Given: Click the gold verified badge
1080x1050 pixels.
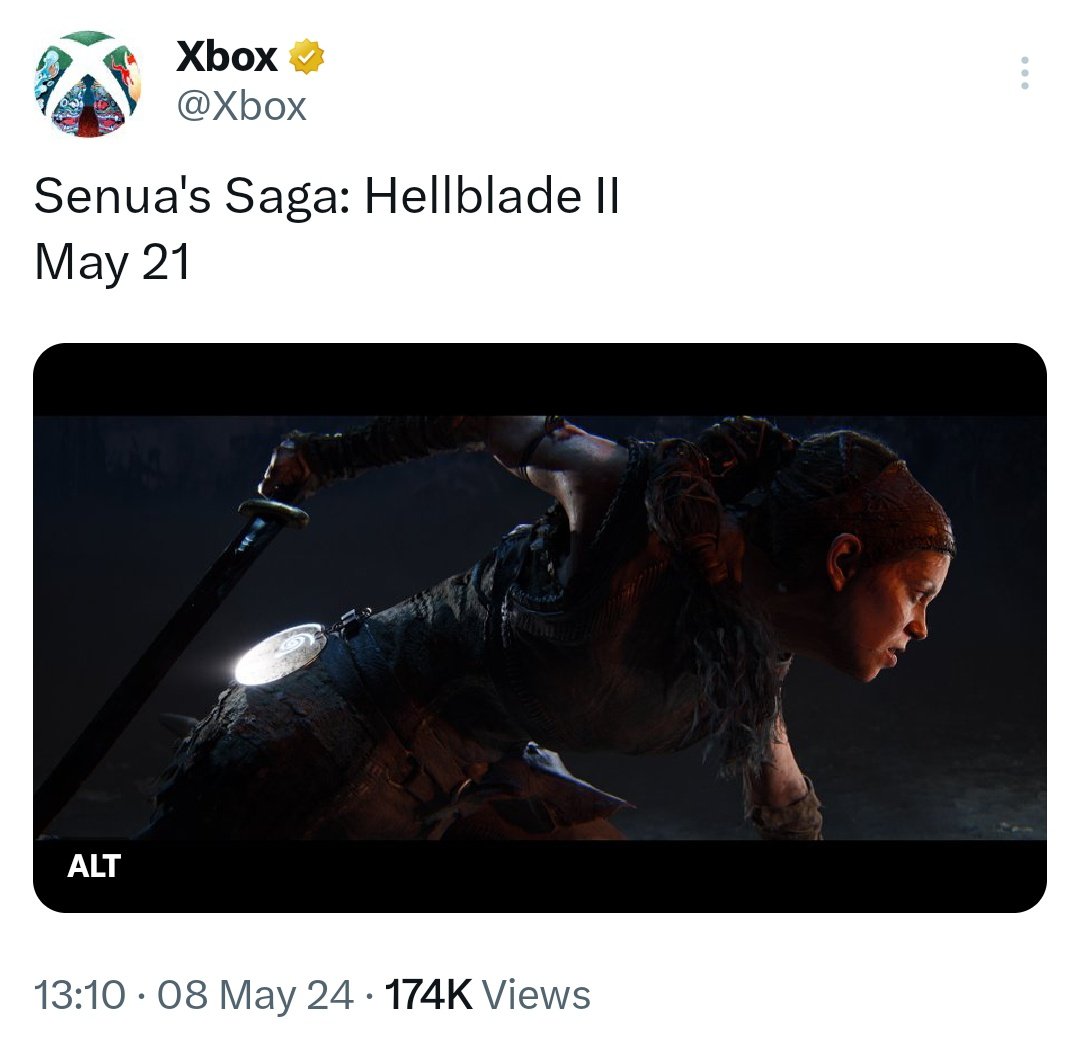Looking at the screenshot, I should pos(306,59).
